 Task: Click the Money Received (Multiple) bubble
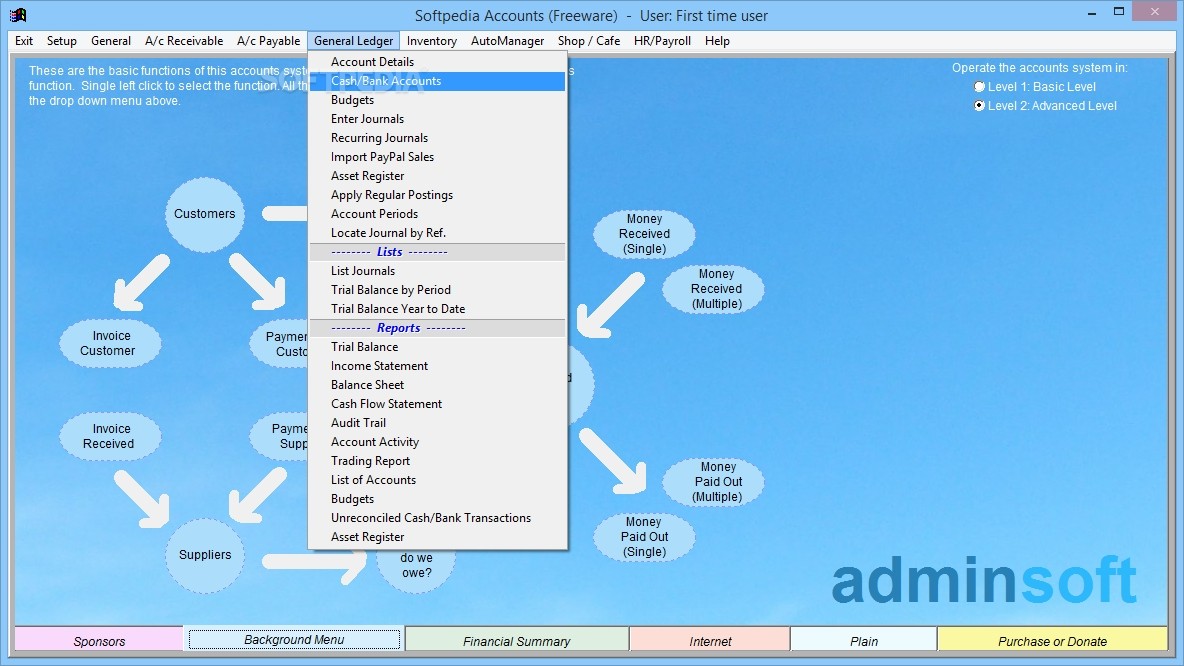(x=714, y=289)
